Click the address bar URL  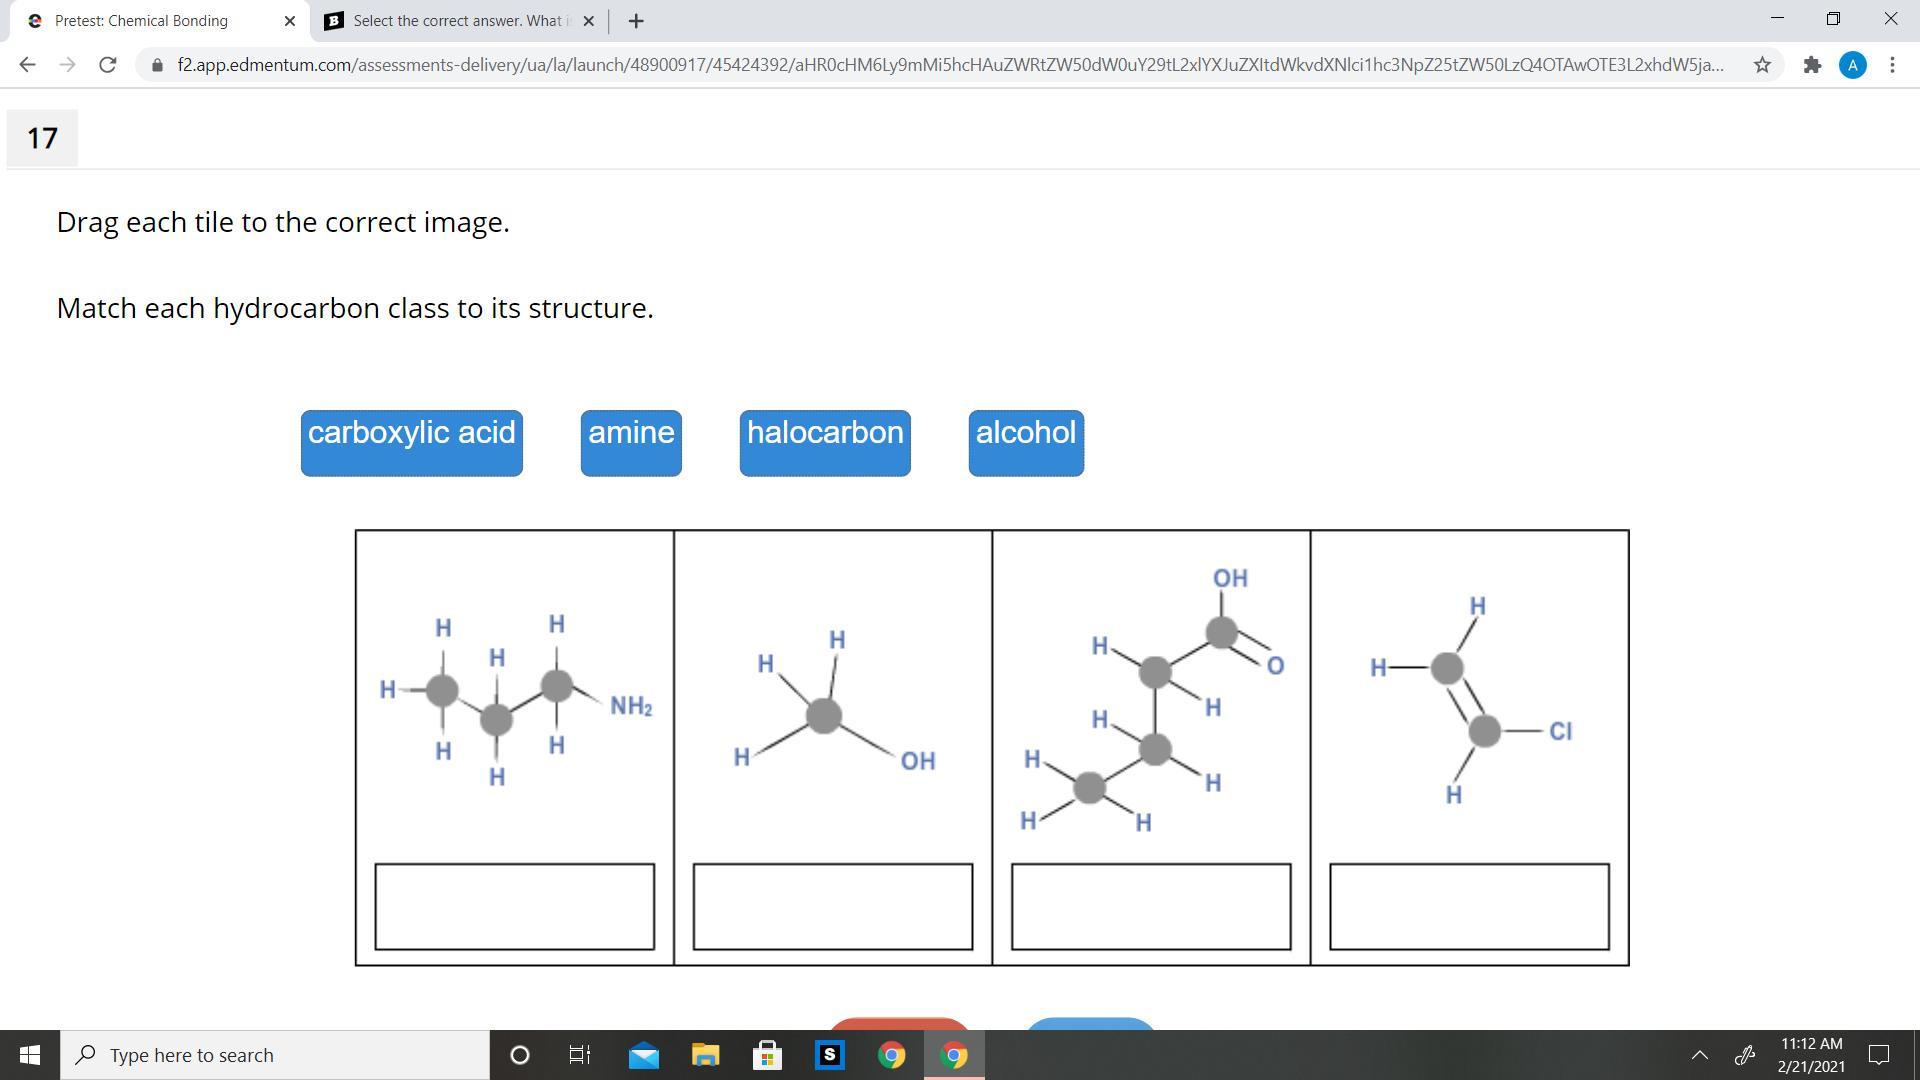(950, 65)
